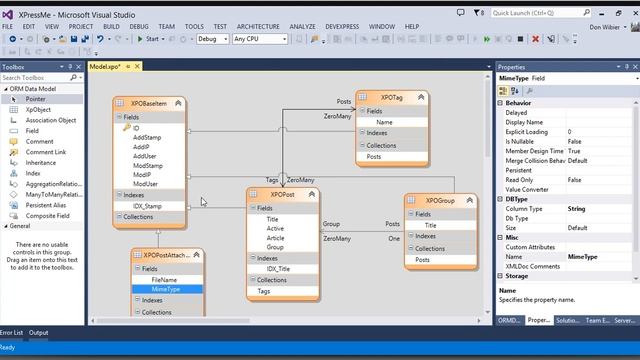Close the Model.xpo tab
The width and height of the screenshot is (640, 360).
(x=138, y=66)
